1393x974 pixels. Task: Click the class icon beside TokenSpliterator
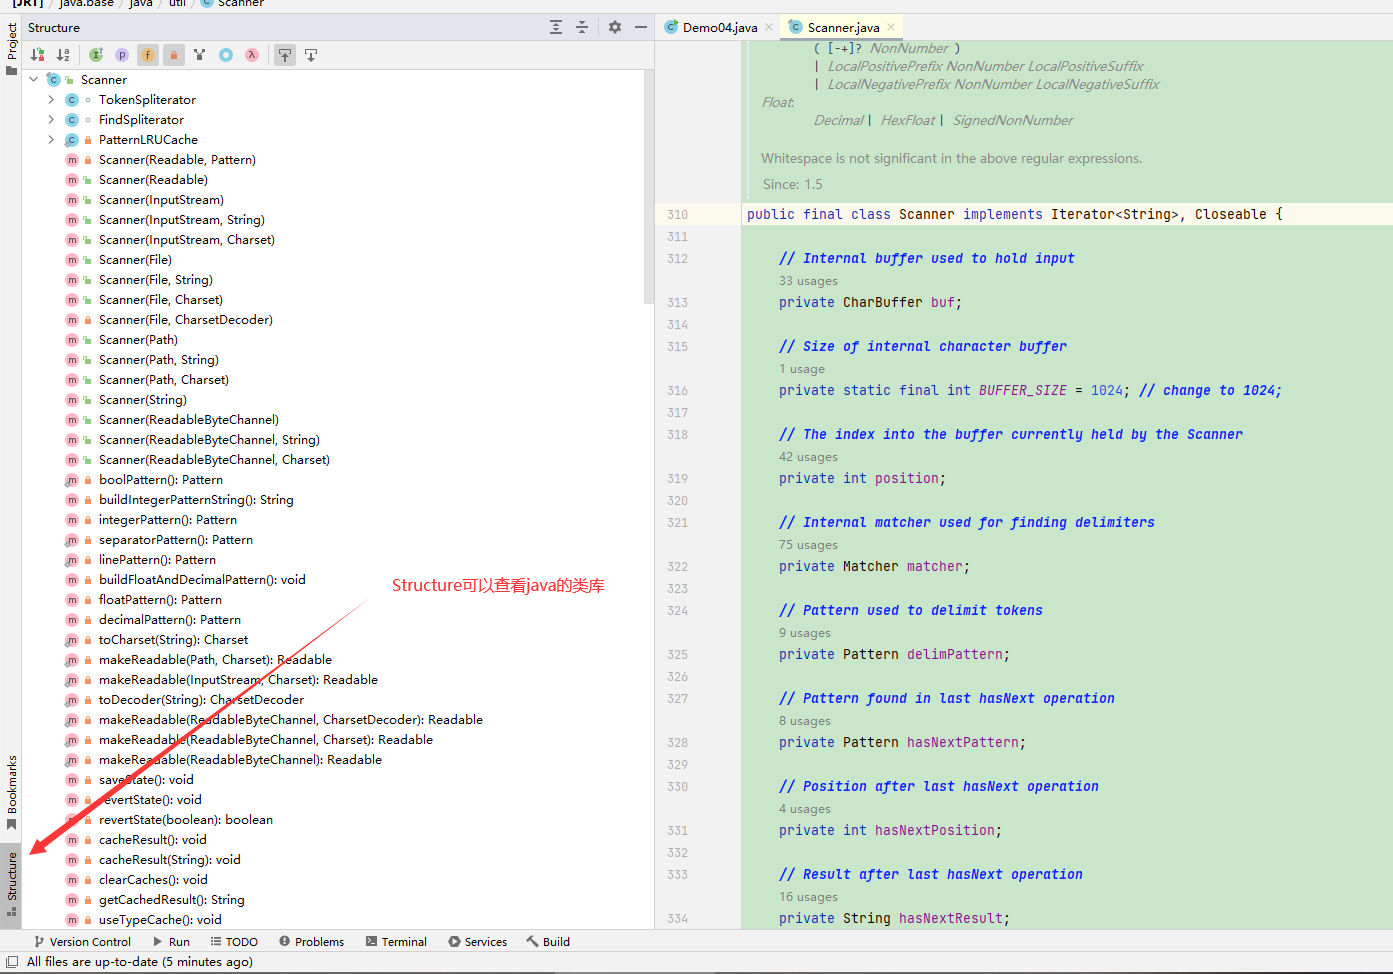[72, 99]
